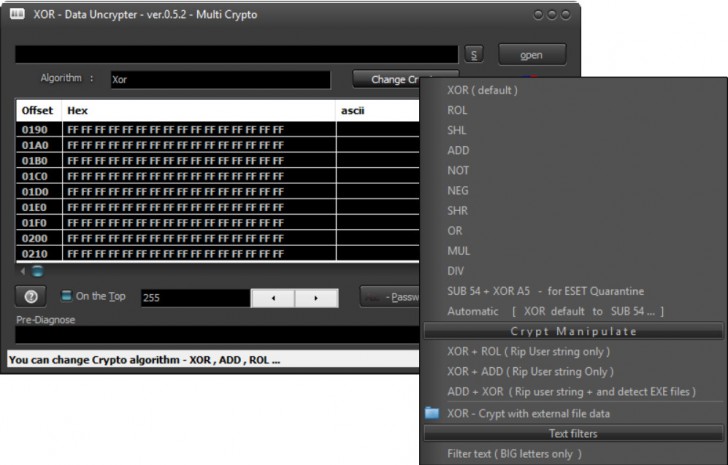Click the Algorithm field showing Xor
The height and width of the screenshot is (465, 728).
pyautogui.click(x=221, y=79)
